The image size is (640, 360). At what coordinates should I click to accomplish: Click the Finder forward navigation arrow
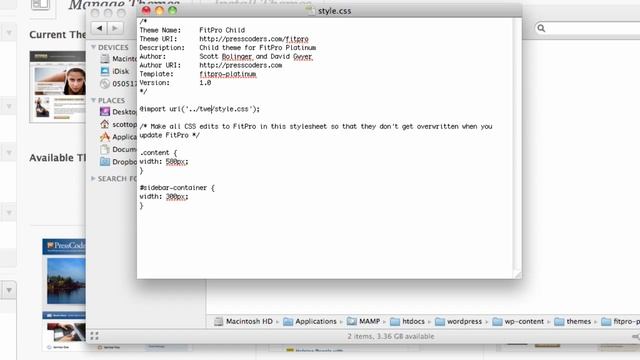pyautogui.click(x=115, y=28)
